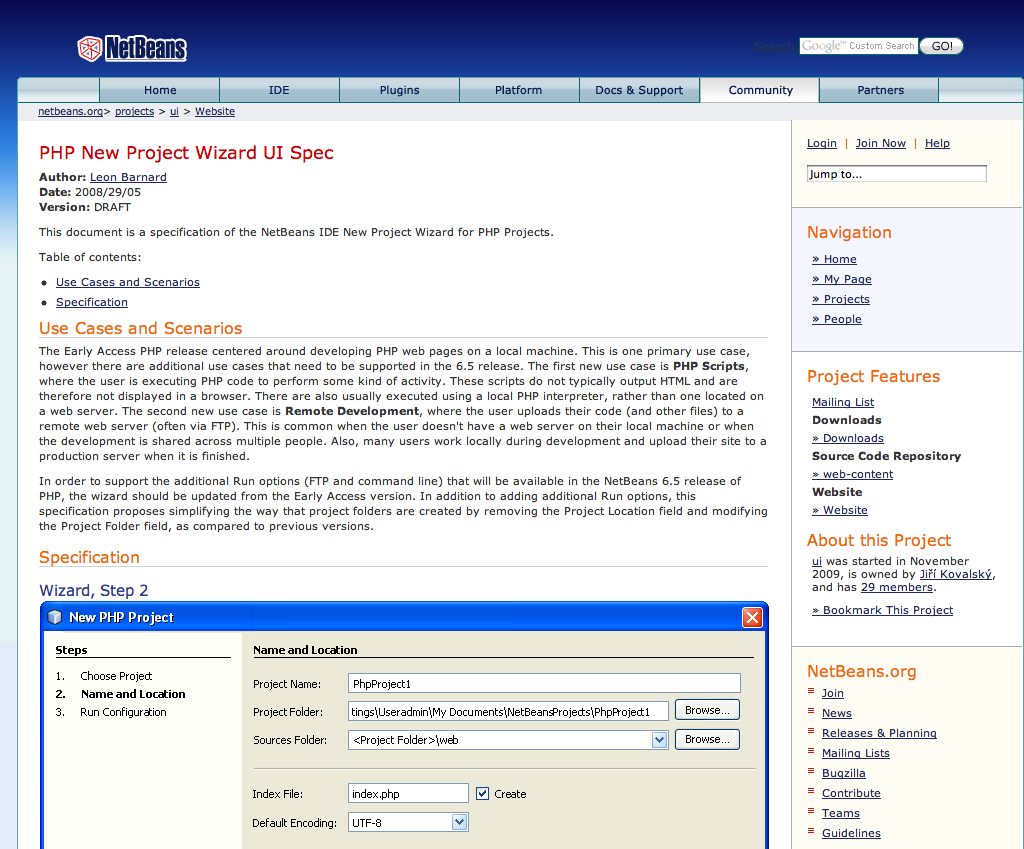Jump to Use Cases and Scenarios section
Viewport: 1024px width, 849px height.
[x=128, y=282]
